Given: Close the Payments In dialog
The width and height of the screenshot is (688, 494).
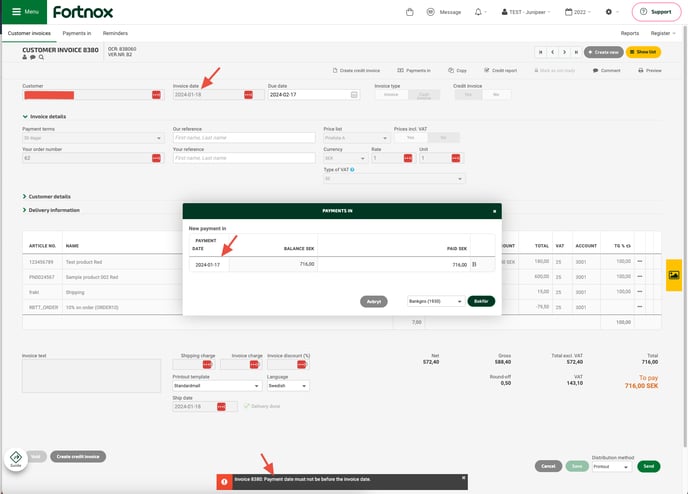Looking at the screenshot, I should [x=494, y=211].
